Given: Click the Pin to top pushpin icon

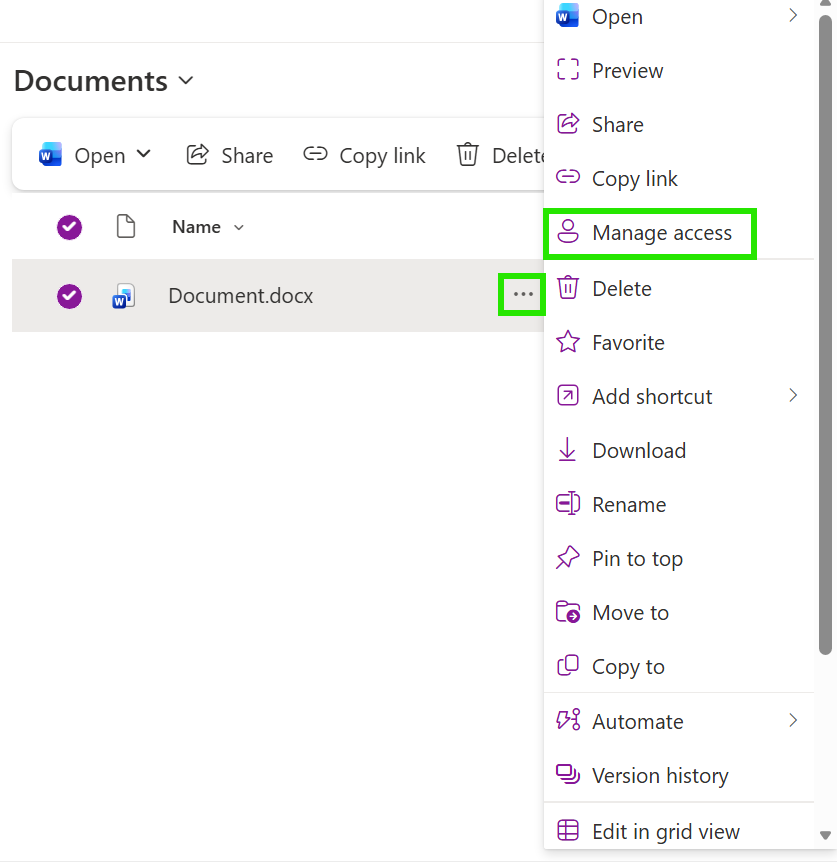Looking at the screenshot, I should click(x=568, y=557).
